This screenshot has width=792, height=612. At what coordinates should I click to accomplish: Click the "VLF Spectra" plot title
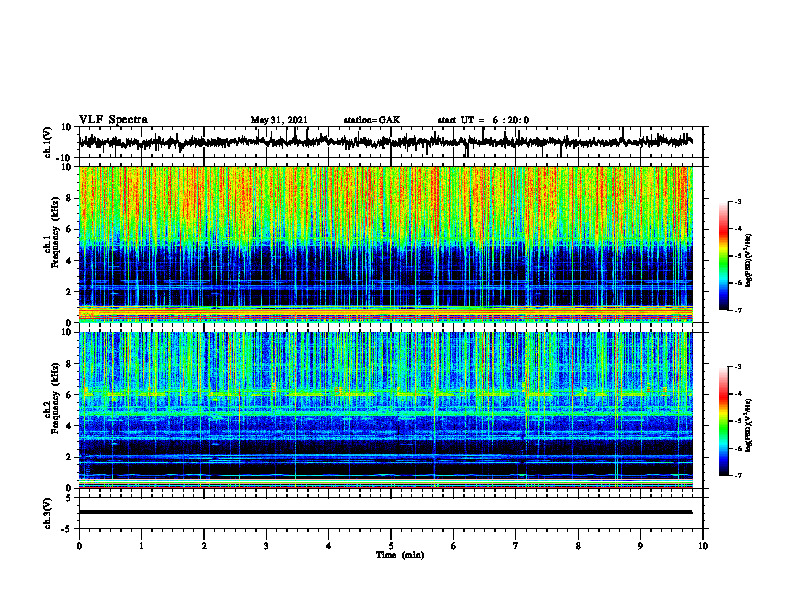coord(113,120)
